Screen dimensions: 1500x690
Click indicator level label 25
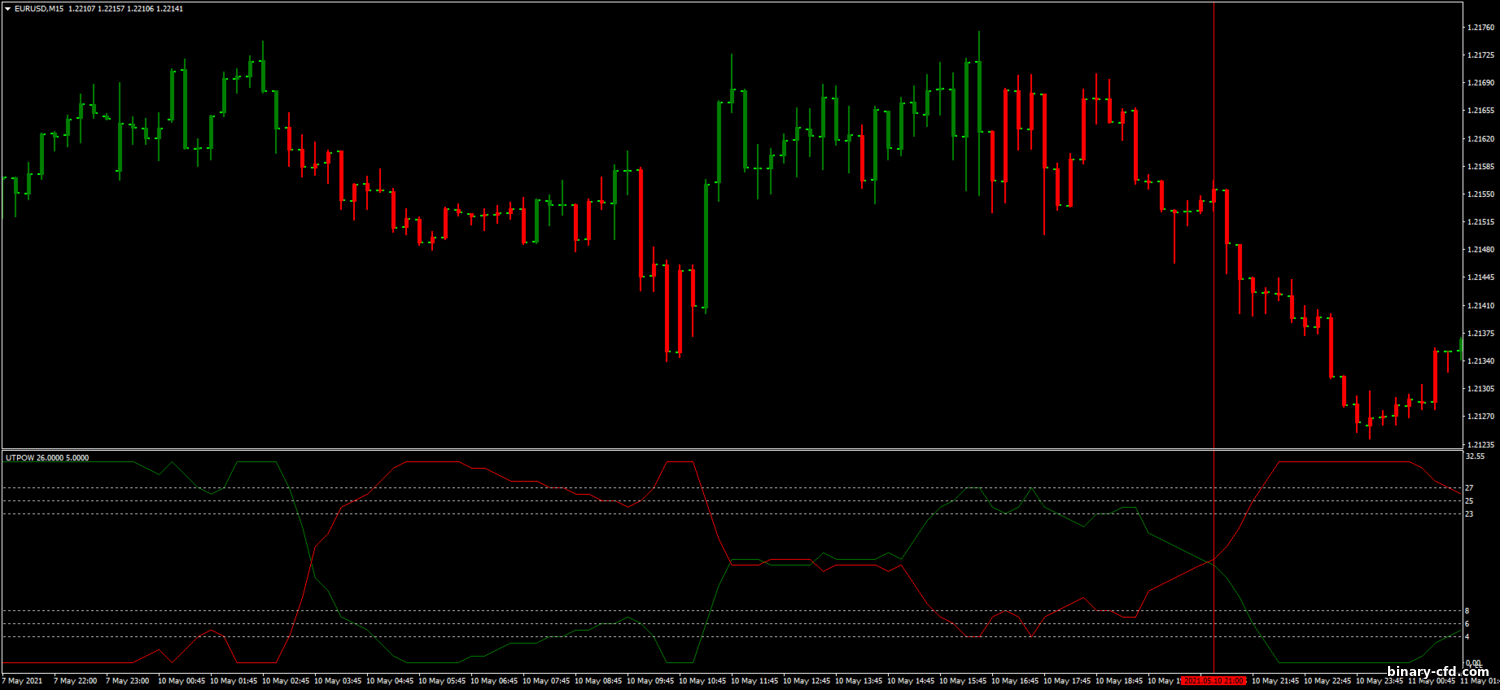coord(1469,501)
